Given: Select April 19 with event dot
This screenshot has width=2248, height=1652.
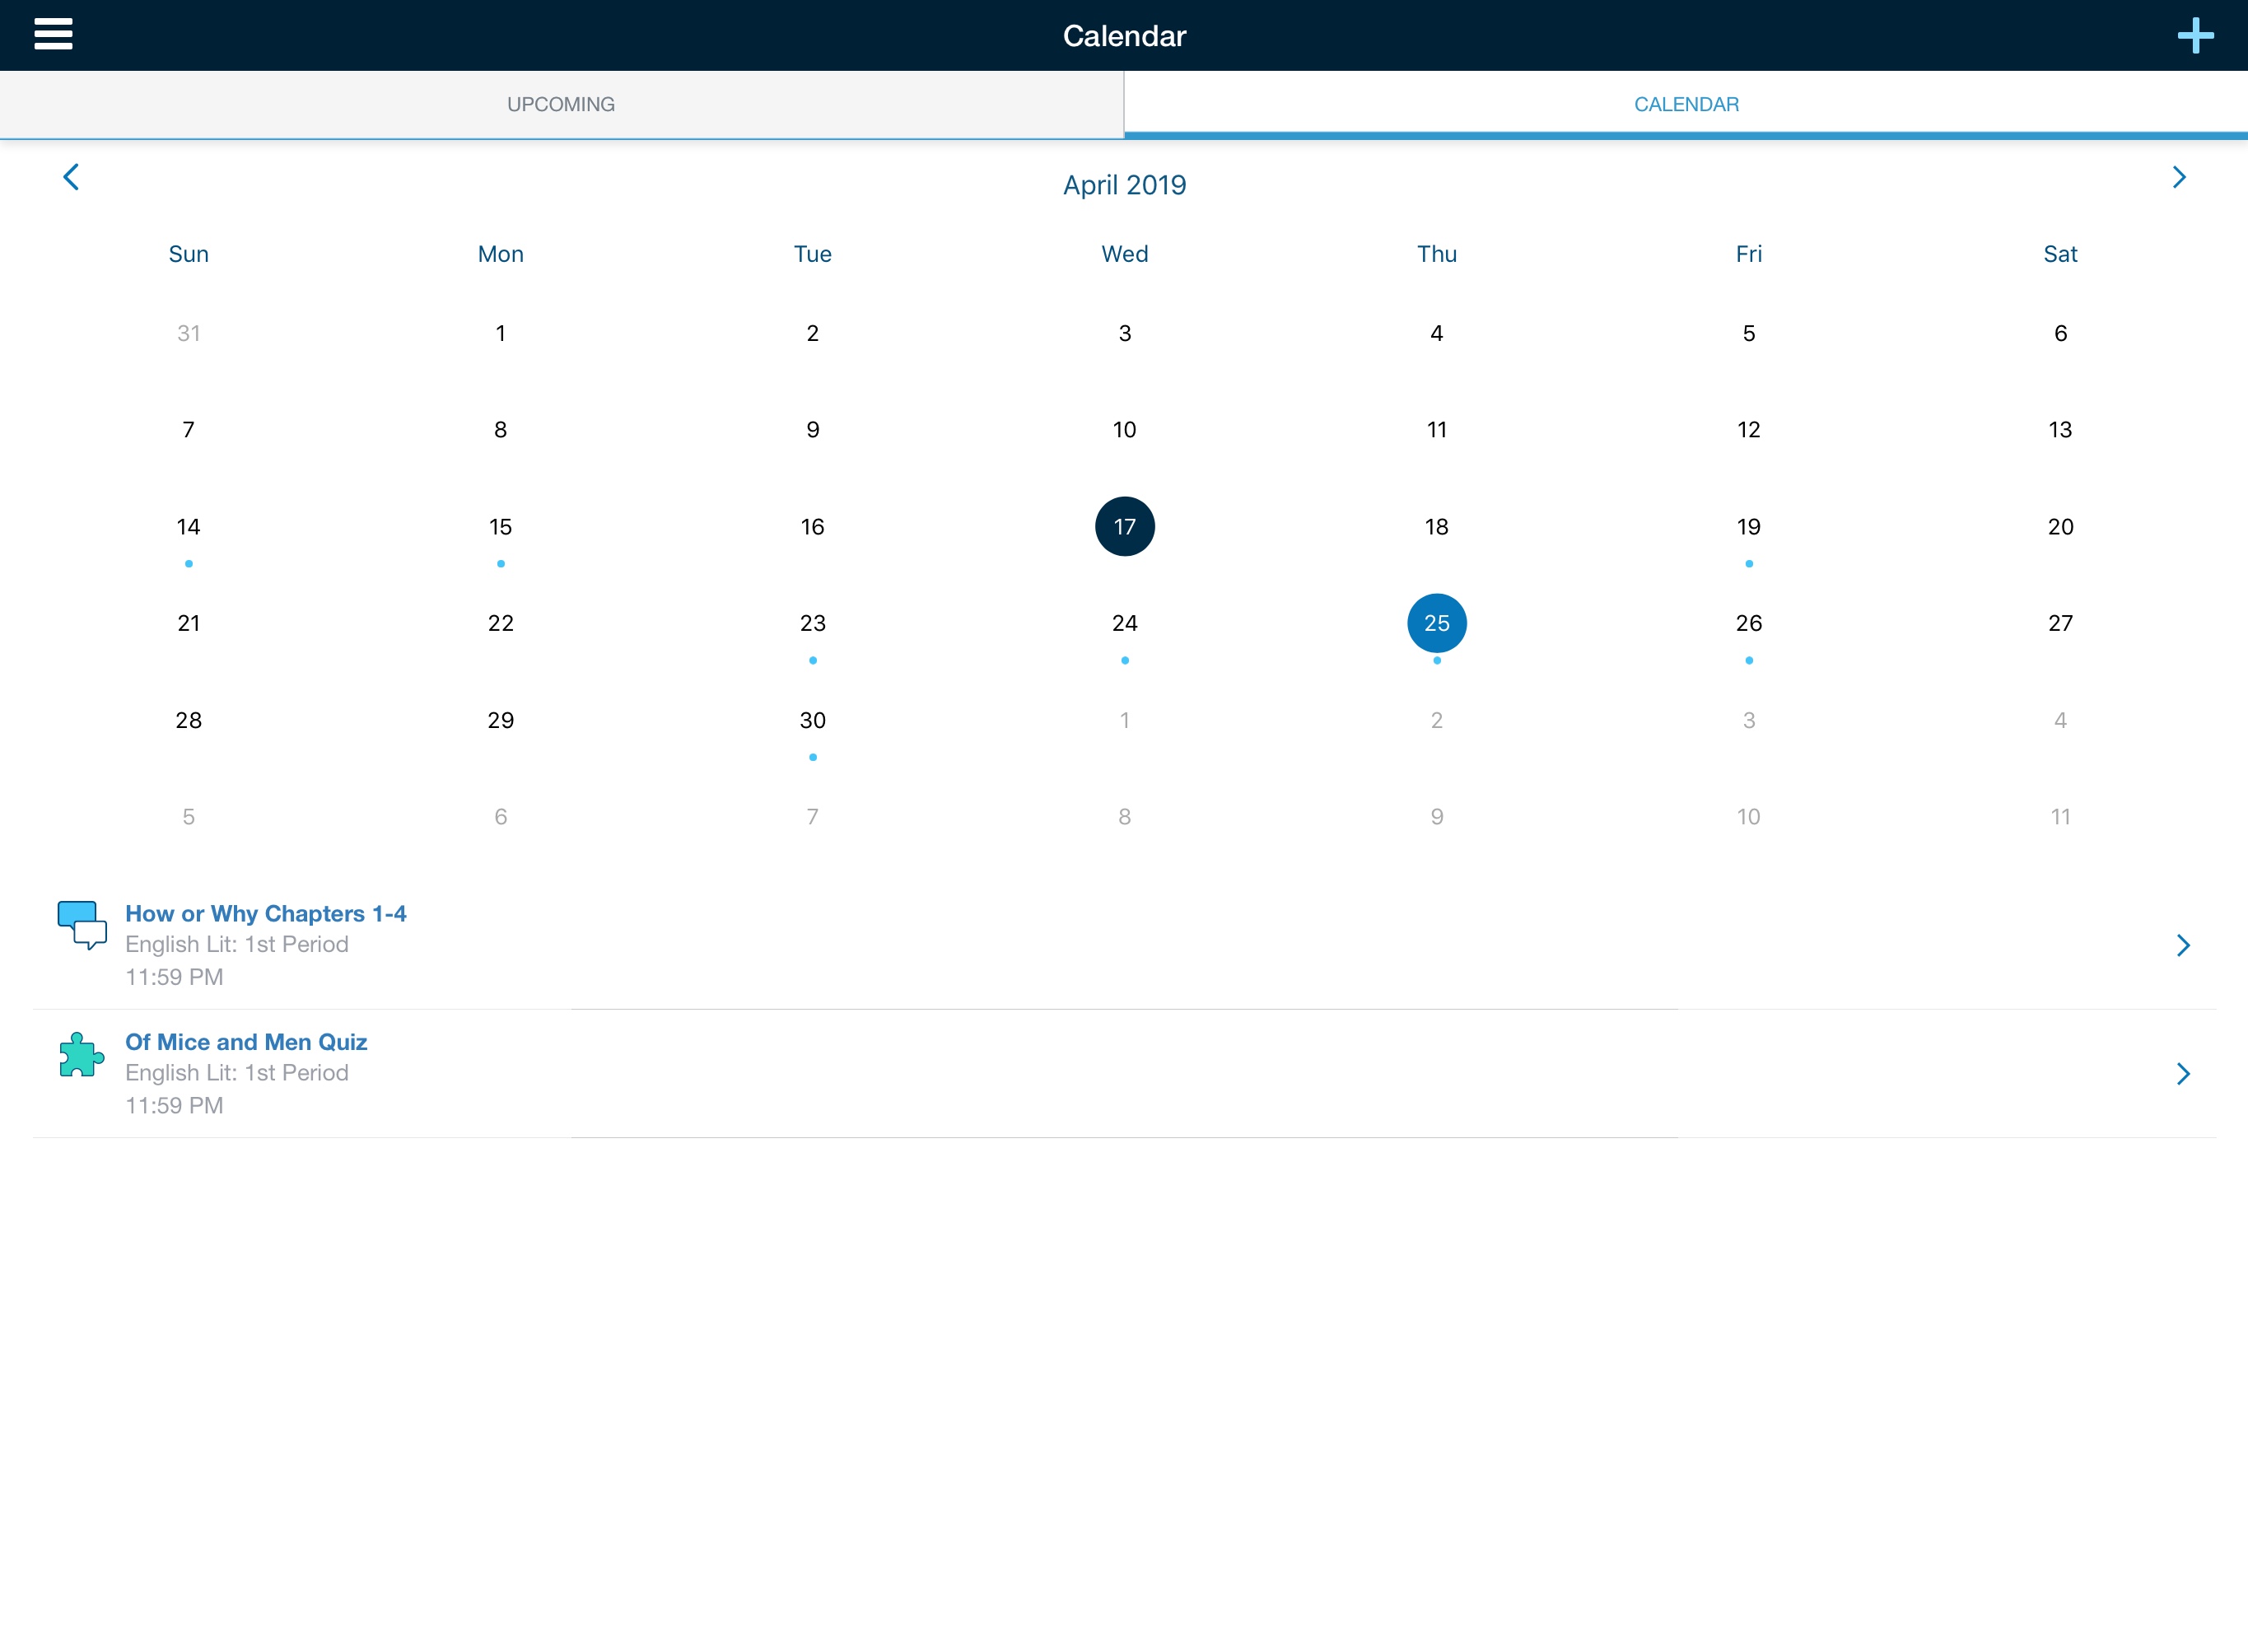Looking at the screenshot, I should click(1748, 527).
